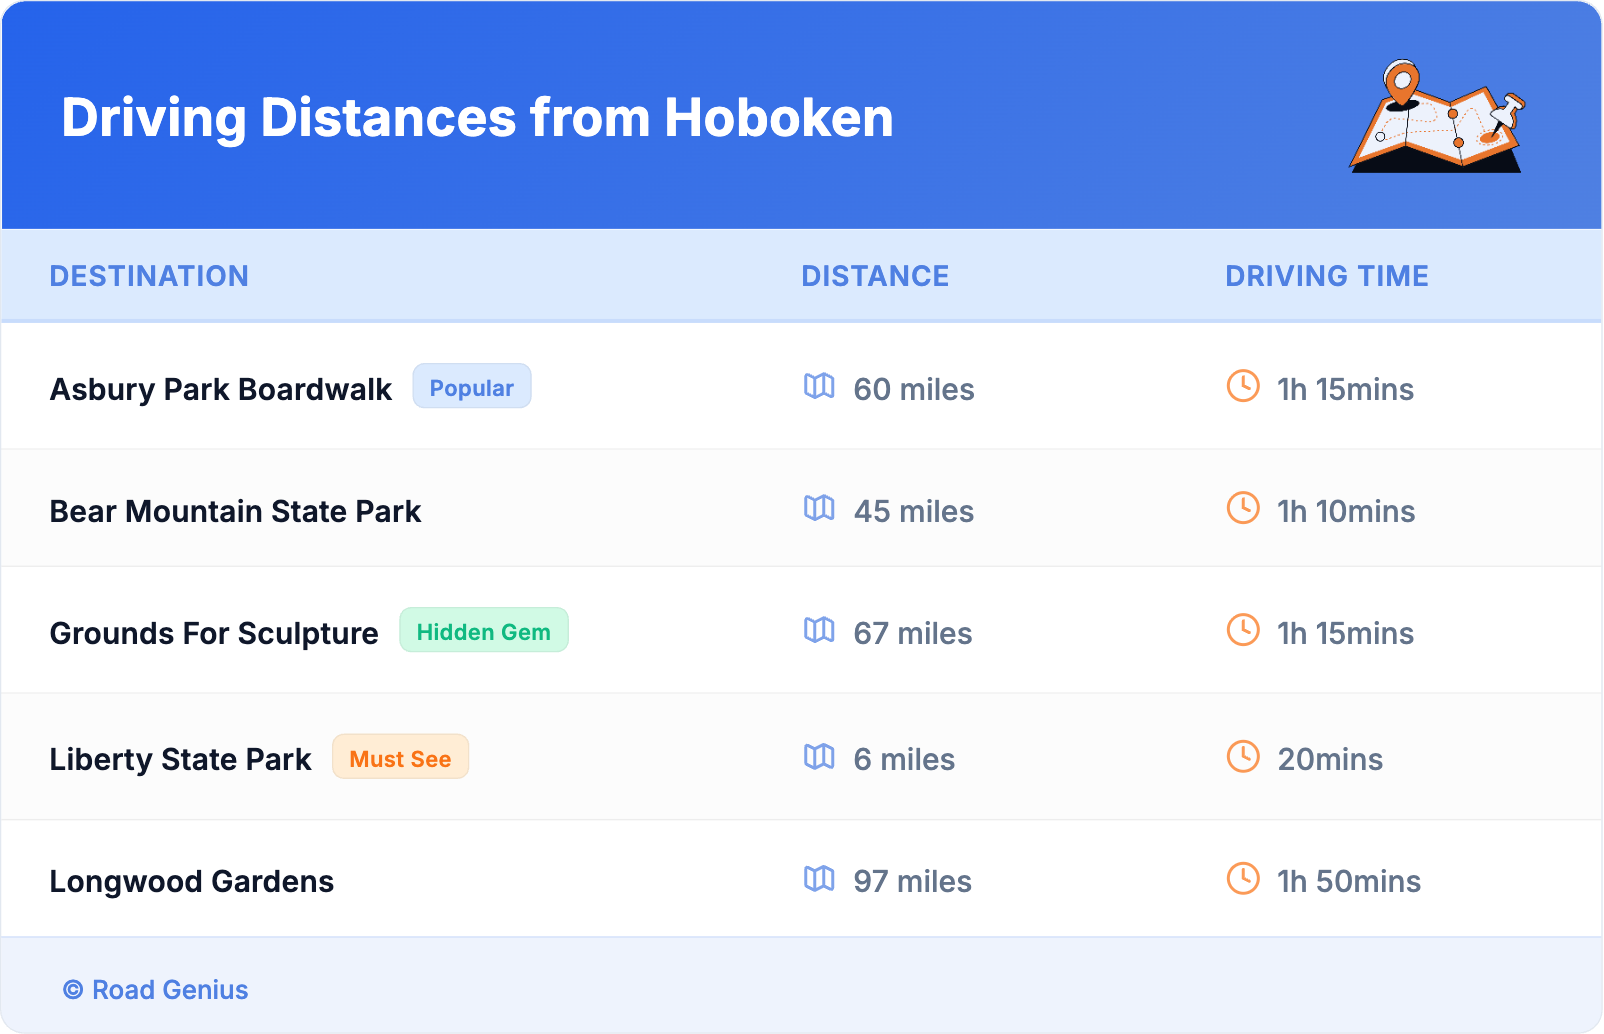
Task: Select the Hidden Gem tag
Action: pyautogui.click(x=483, y=631)
